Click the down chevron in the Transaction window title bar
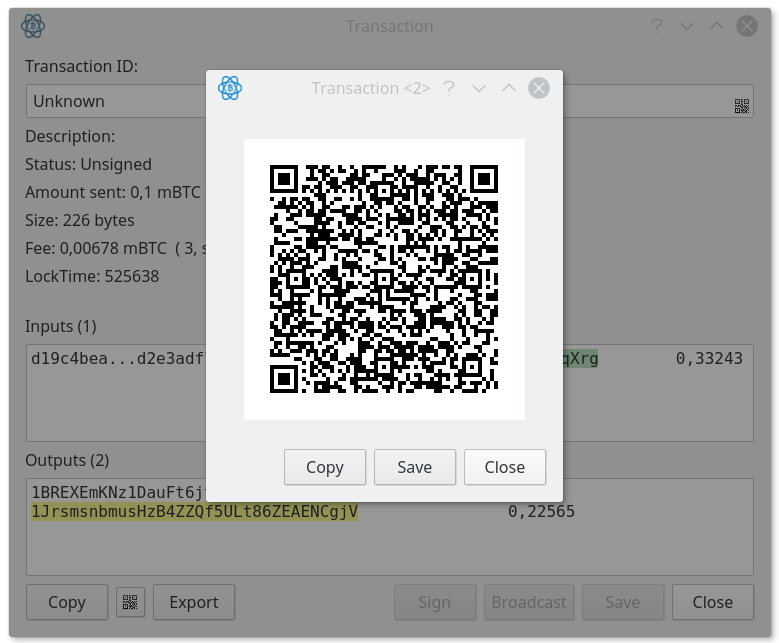Image resolution: width=779 pixels, height=643 pixels. click(687, 26)
